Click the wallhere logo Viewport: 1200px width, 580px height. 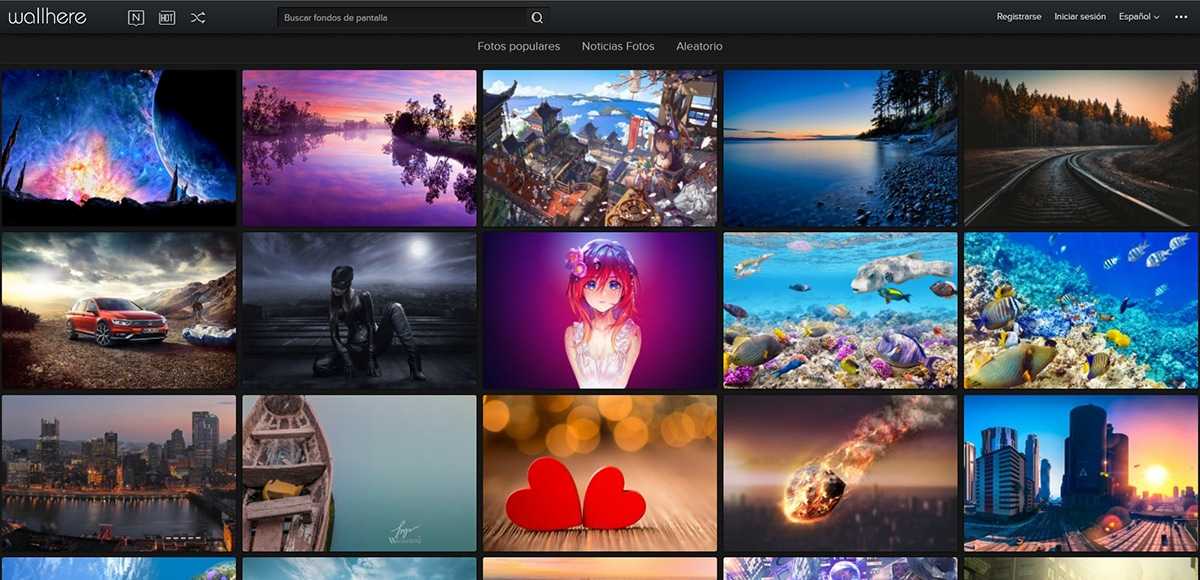pos(47,17)
